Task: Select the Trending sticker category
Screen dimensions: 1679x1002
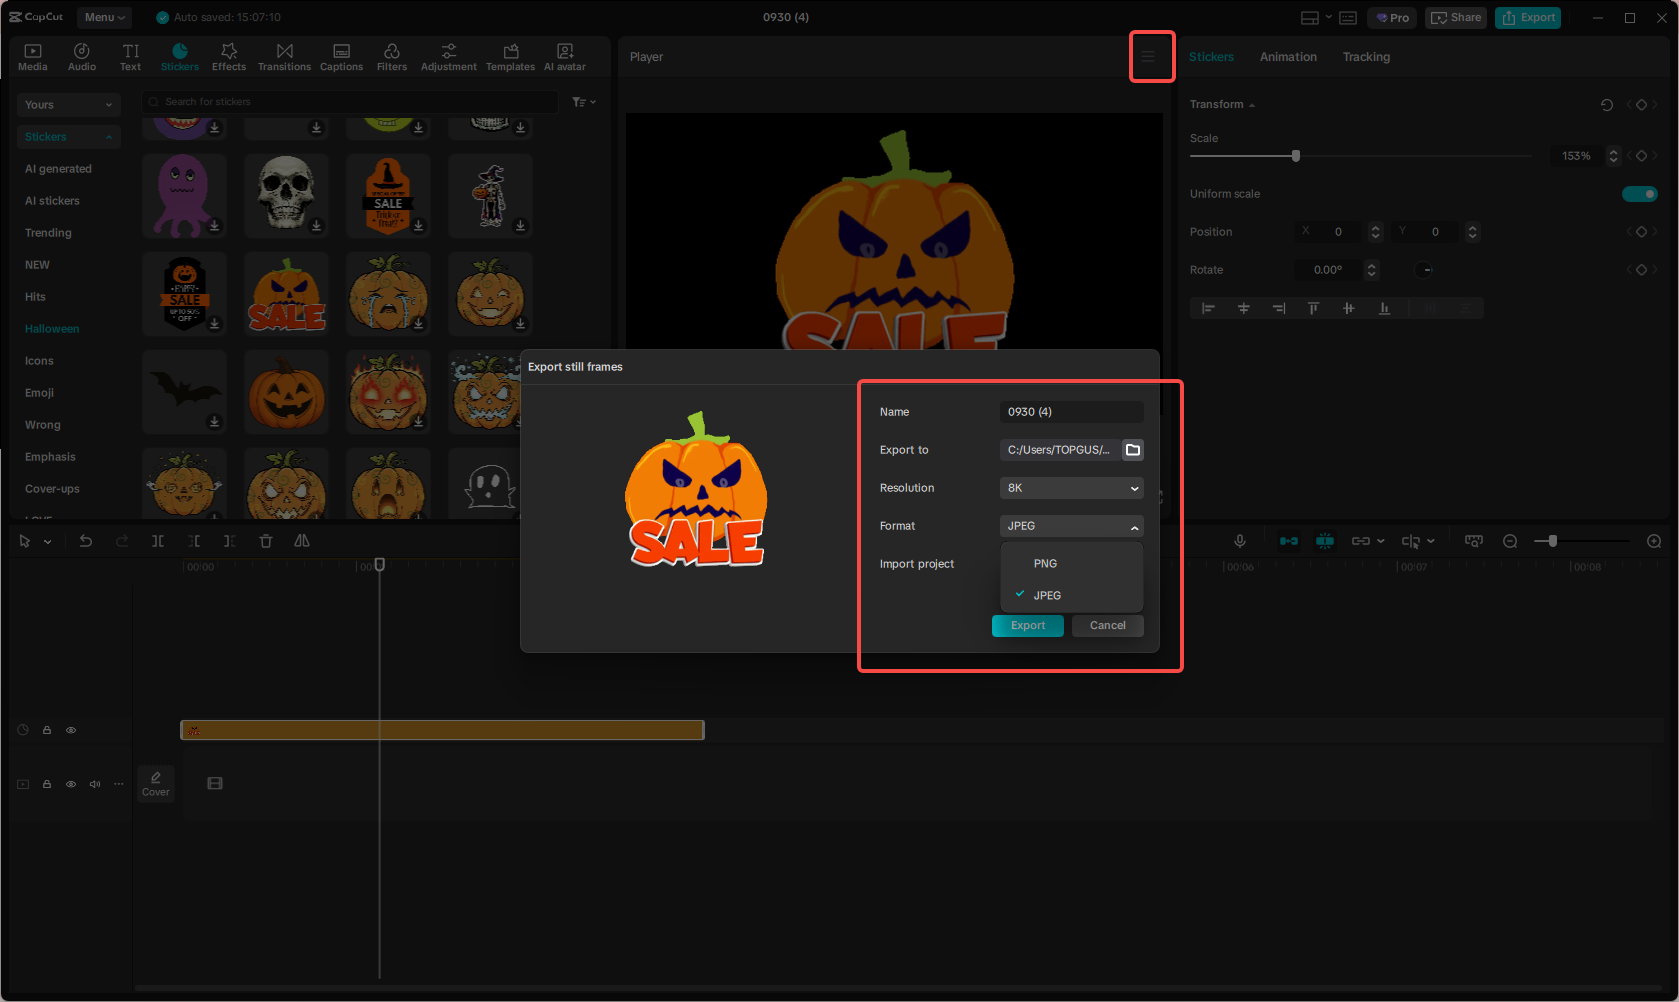Action: tap(48, 233)
